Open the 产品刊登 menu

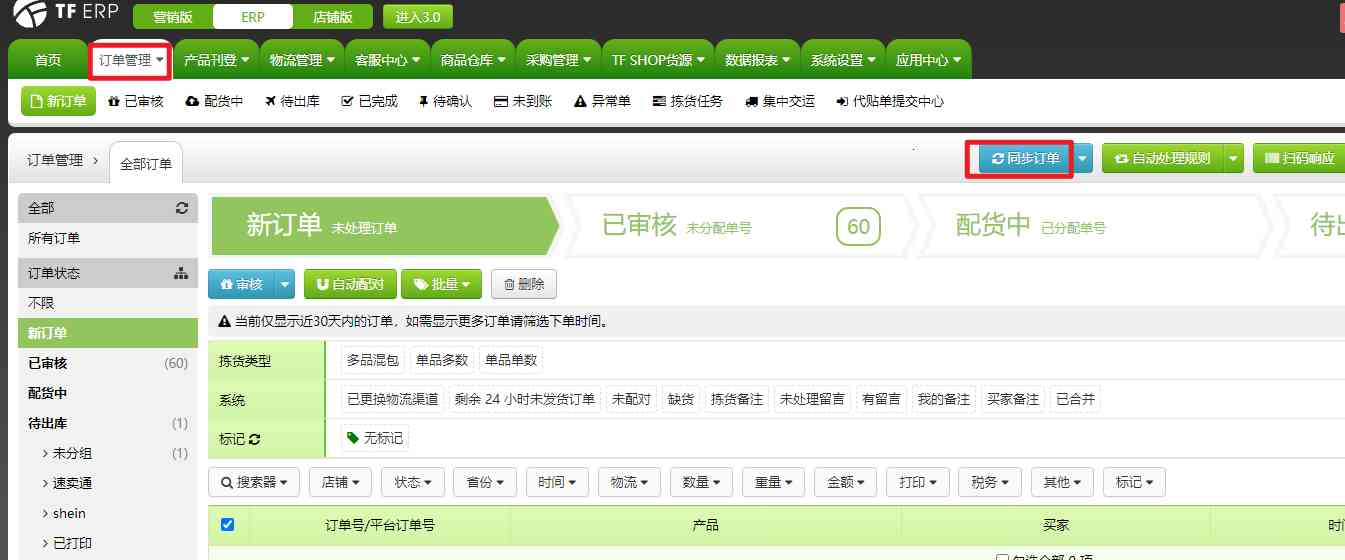tap(216, 60)
